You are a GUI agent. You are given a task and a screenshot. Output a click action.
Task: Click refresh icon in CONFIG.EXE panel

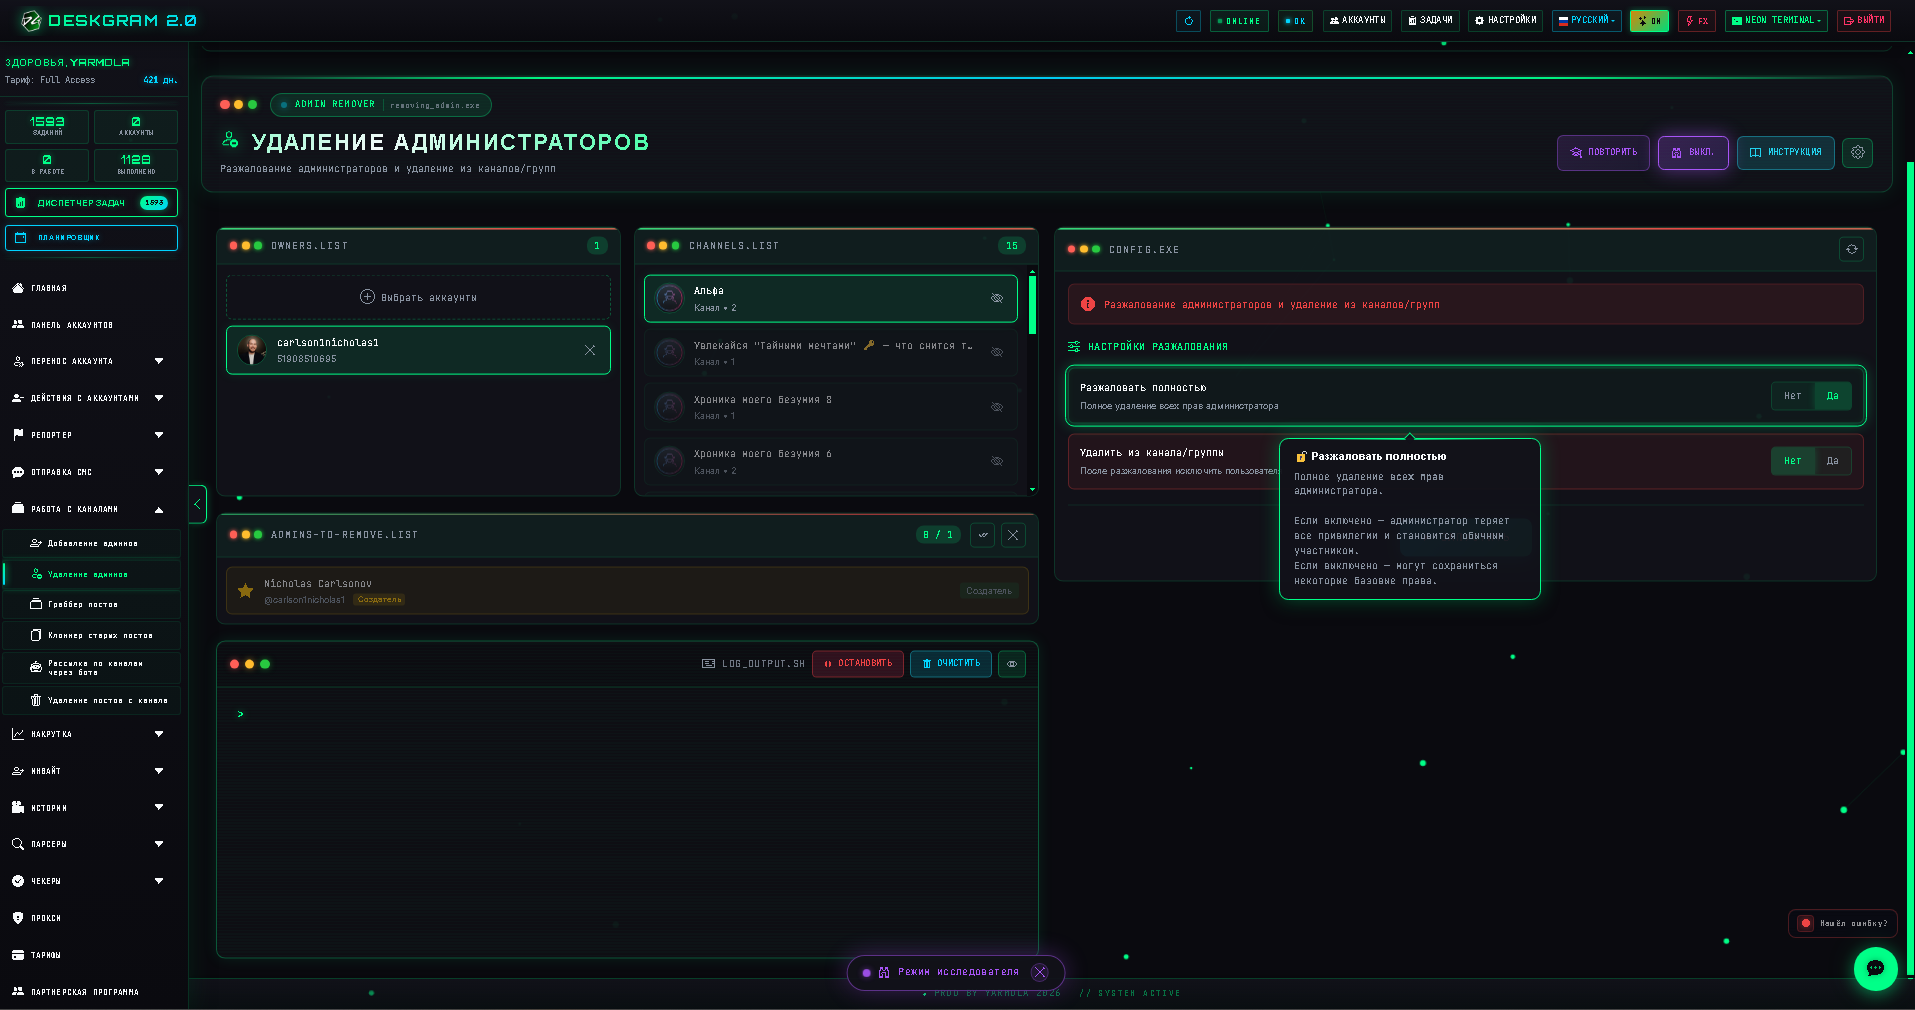(x=1851, y=249)
